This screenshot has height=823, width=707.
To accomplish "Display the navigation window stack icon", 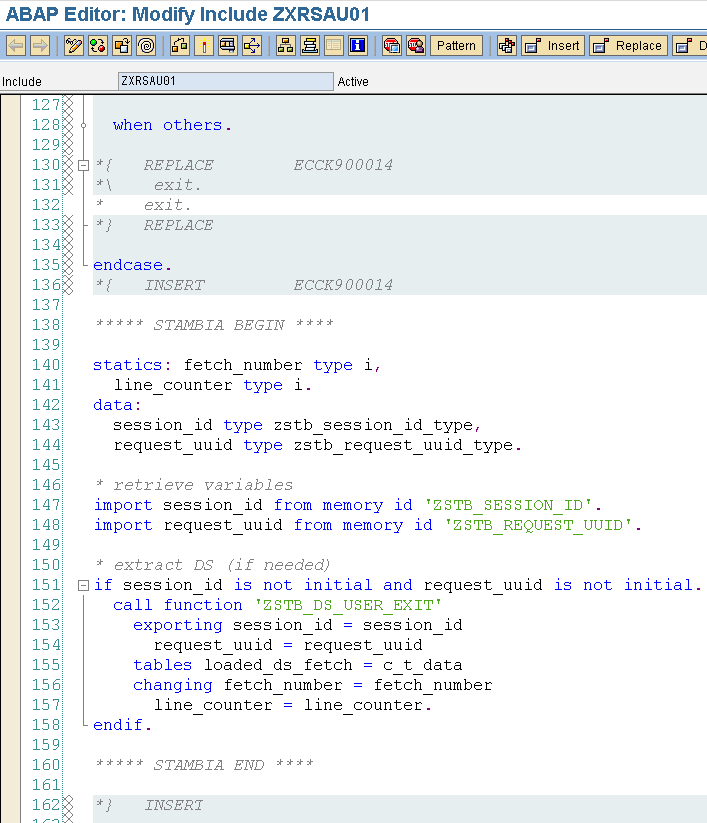I will point(310,46).
